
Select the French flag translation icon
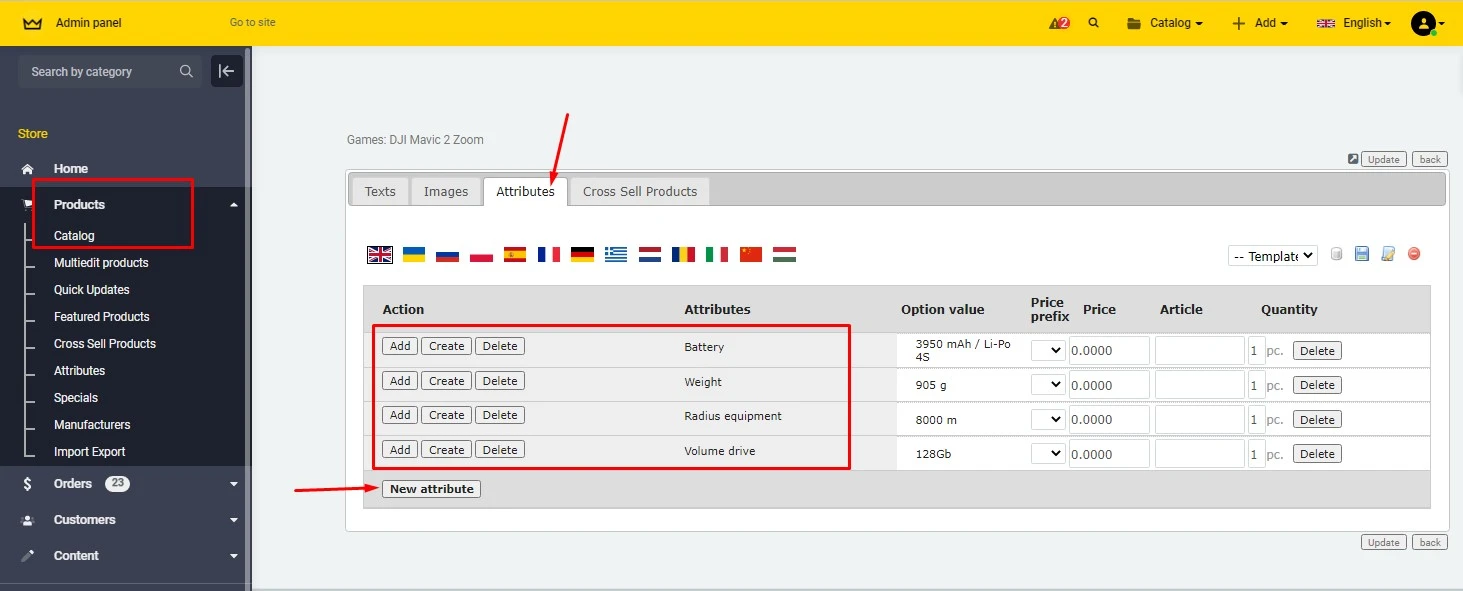[548, 254]
